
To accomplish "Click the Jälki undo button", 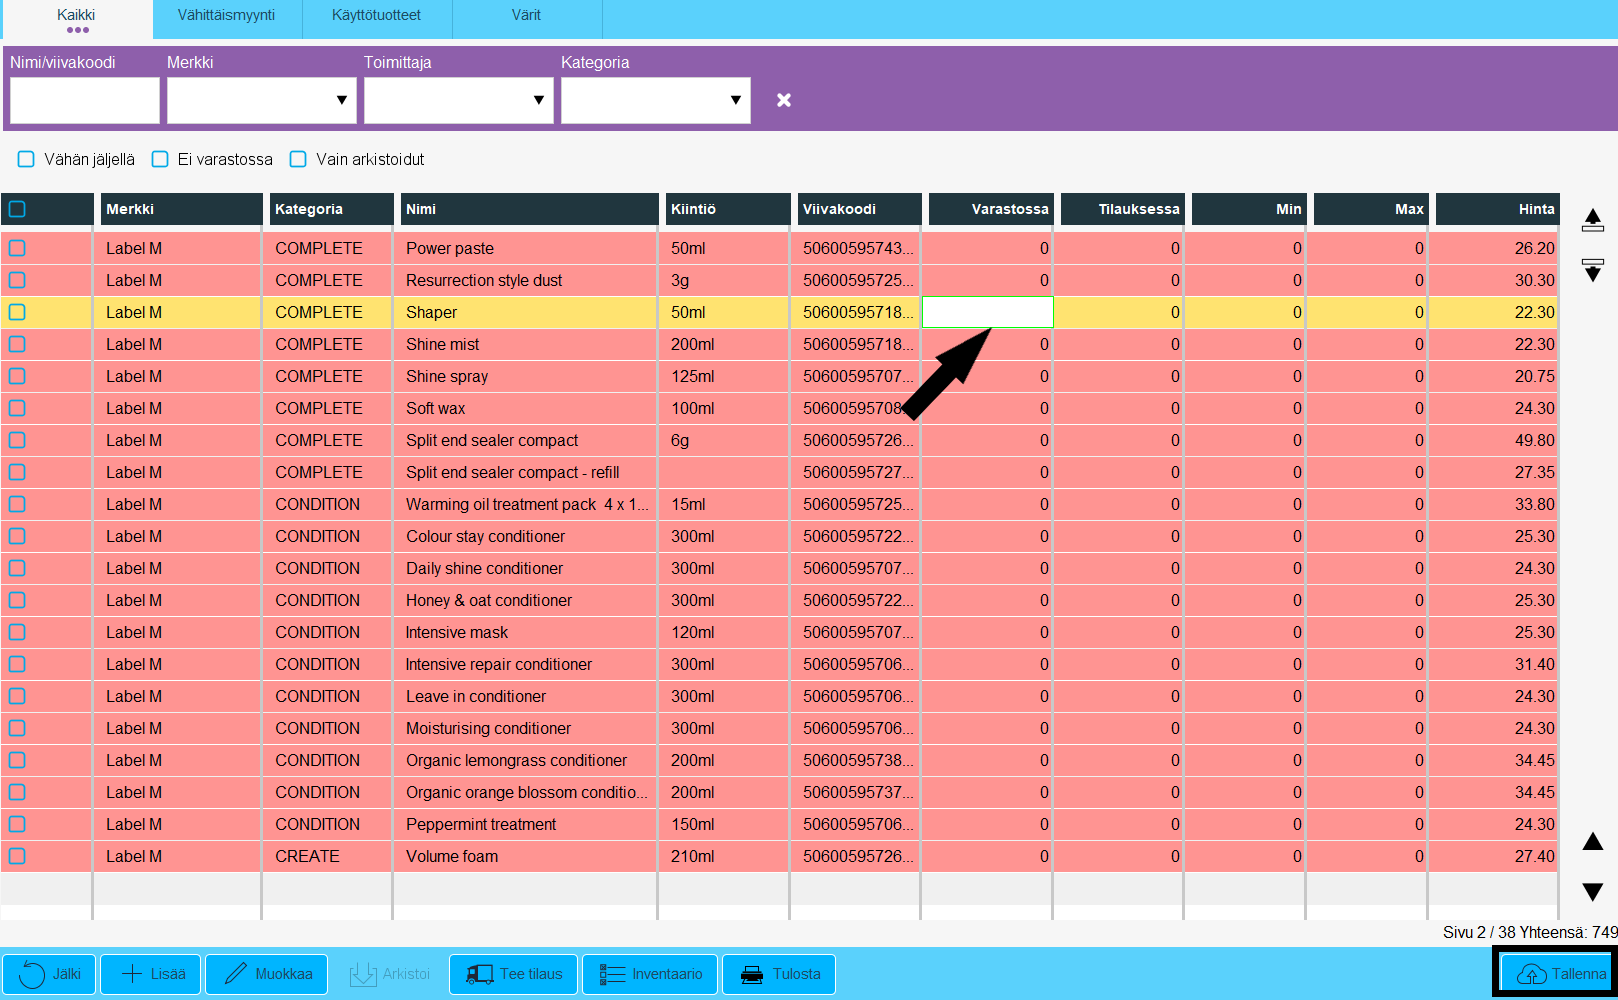I will [x=49, y=974].
